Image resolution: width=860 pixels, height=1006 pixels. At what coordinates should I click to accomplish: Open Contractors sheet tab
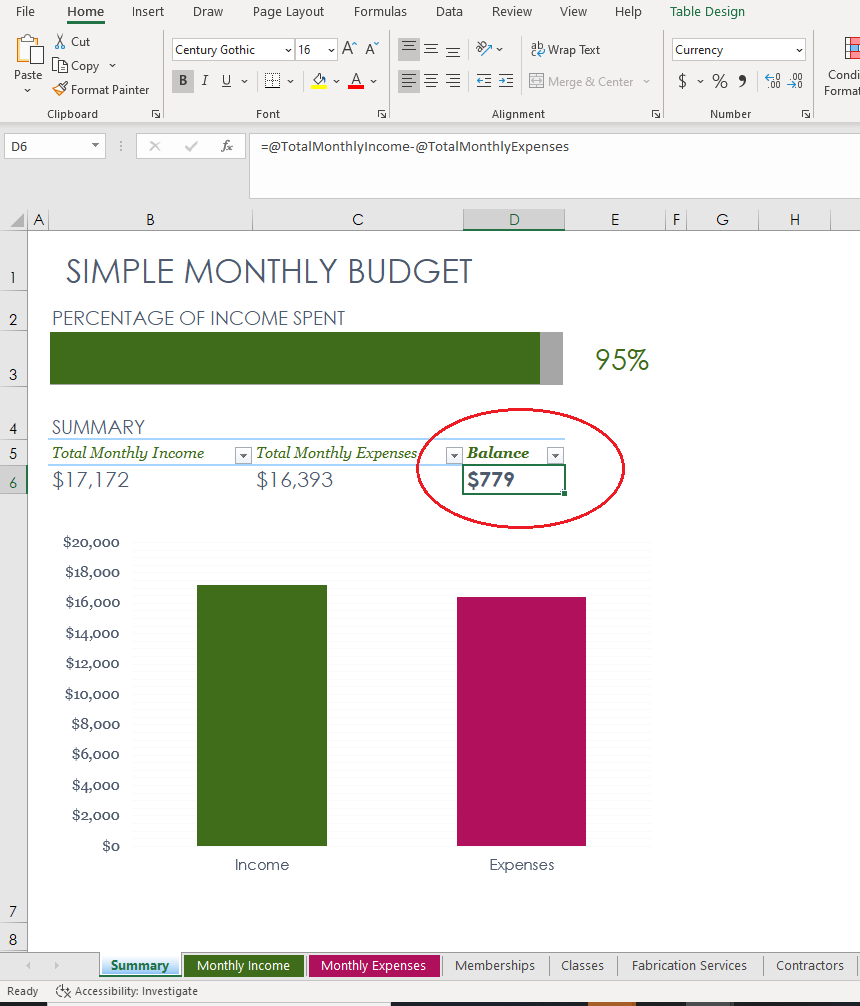(810, 966)
